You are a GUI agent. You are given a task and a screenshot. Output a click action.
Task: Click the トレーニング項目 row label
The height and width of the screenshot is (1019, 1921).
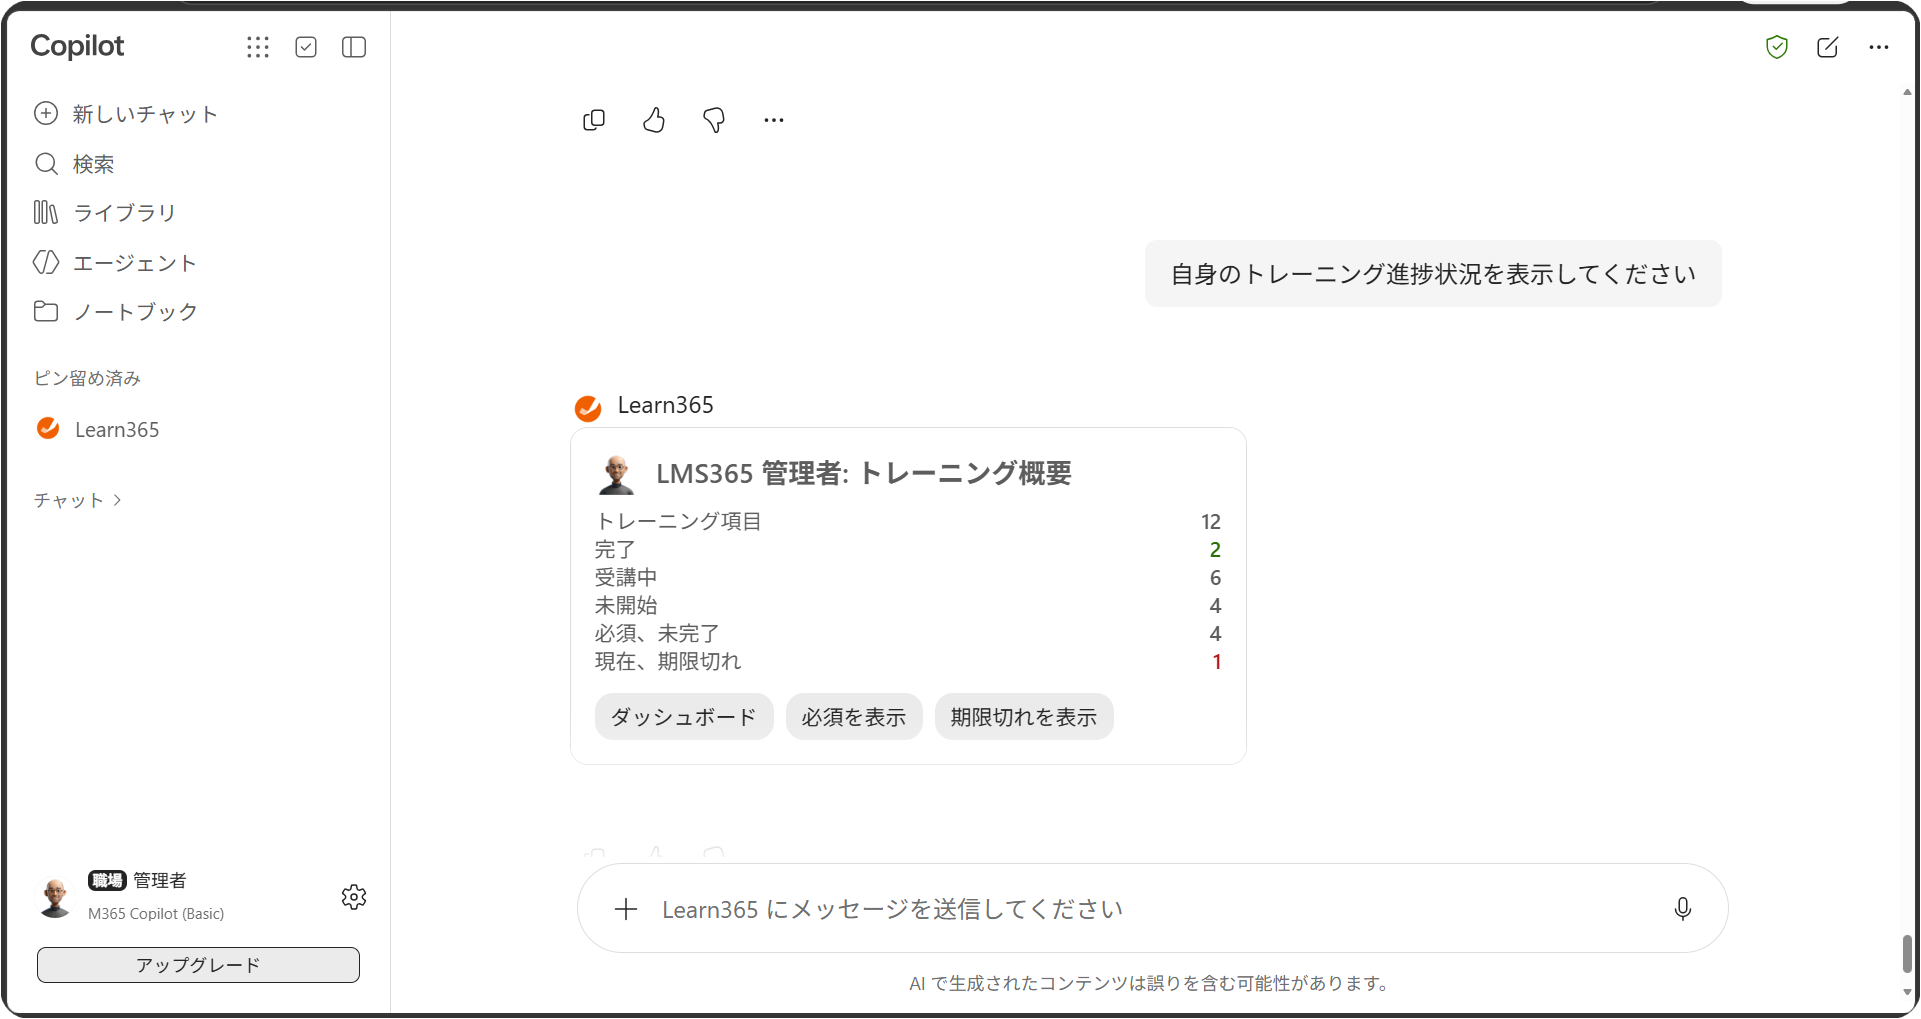tap(678, 522)
